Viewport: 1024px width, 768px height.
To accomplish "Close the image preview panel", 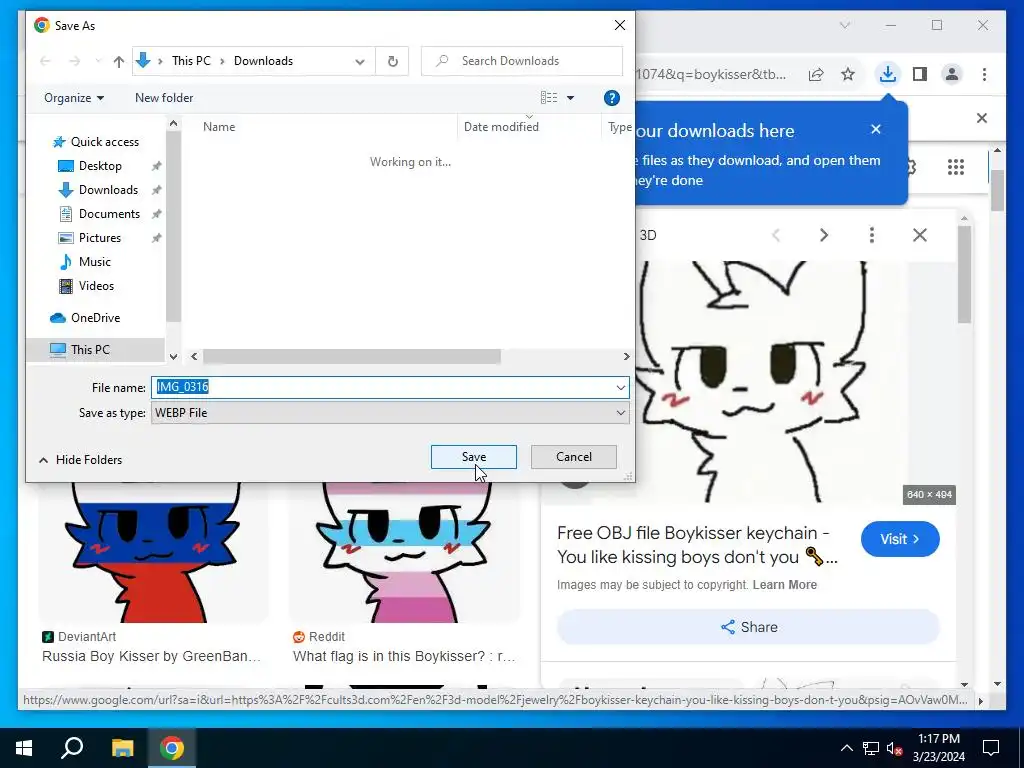I will 920,235.
